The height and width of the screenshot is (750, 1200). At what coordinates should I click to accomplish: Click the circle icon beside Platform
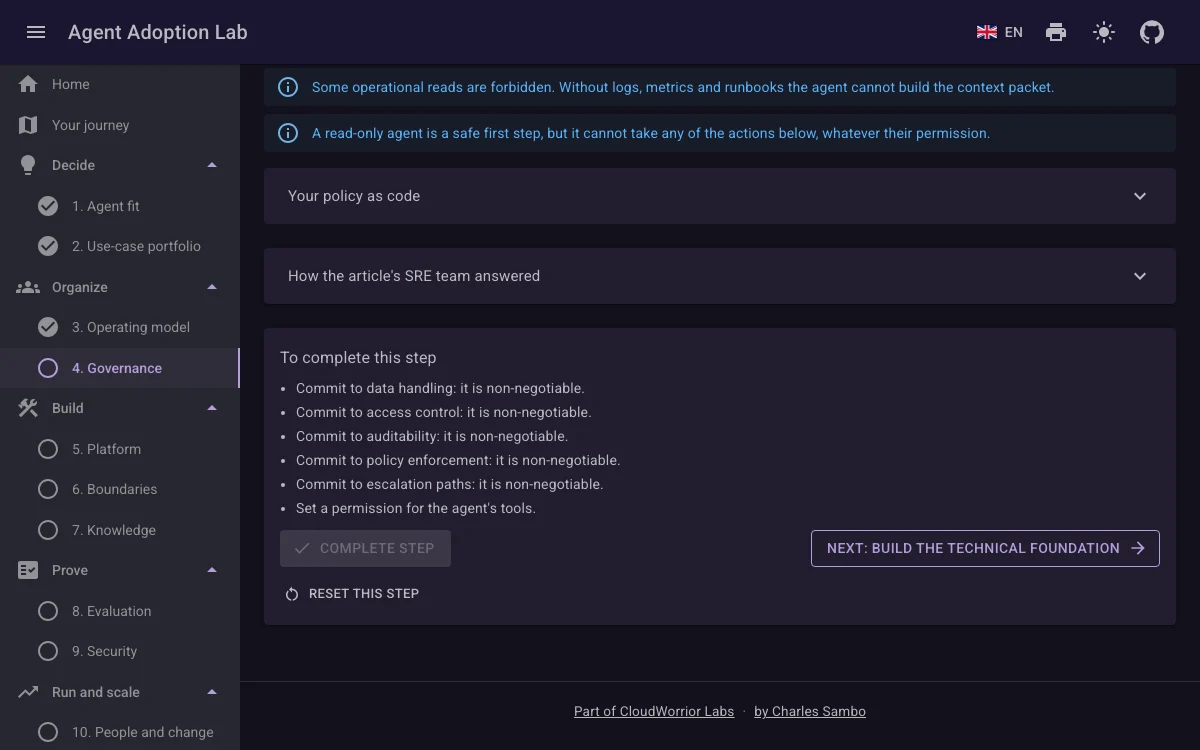48,449
